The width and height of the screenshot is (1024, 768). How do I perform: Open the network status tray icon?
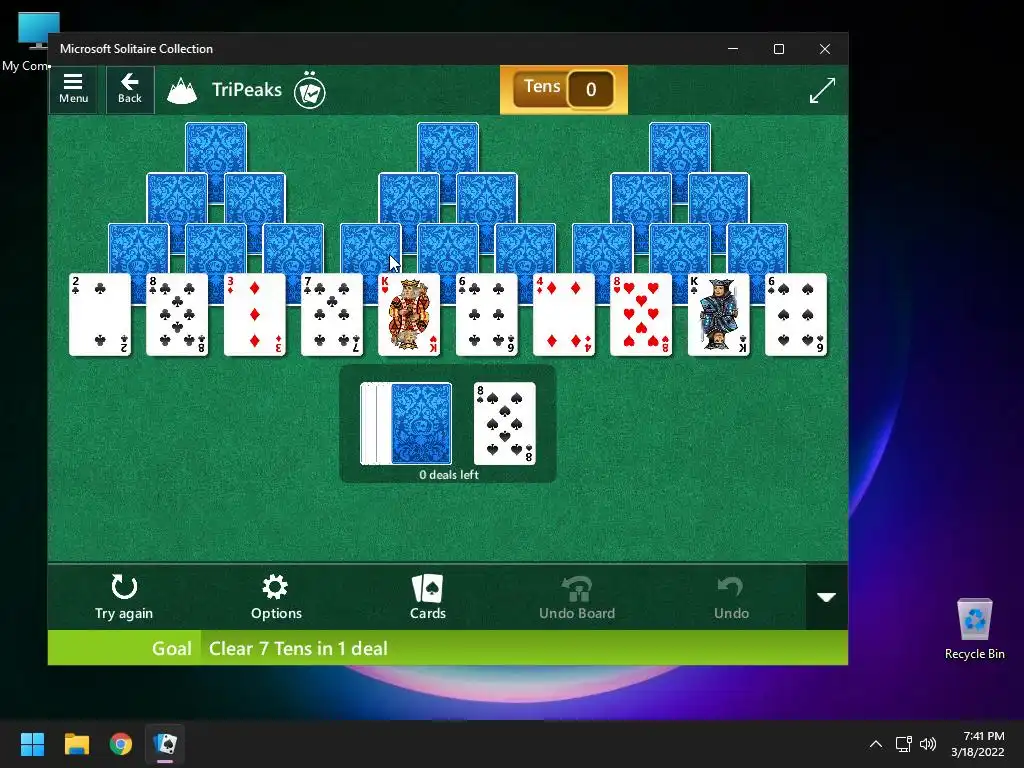(x=903, y=744)
